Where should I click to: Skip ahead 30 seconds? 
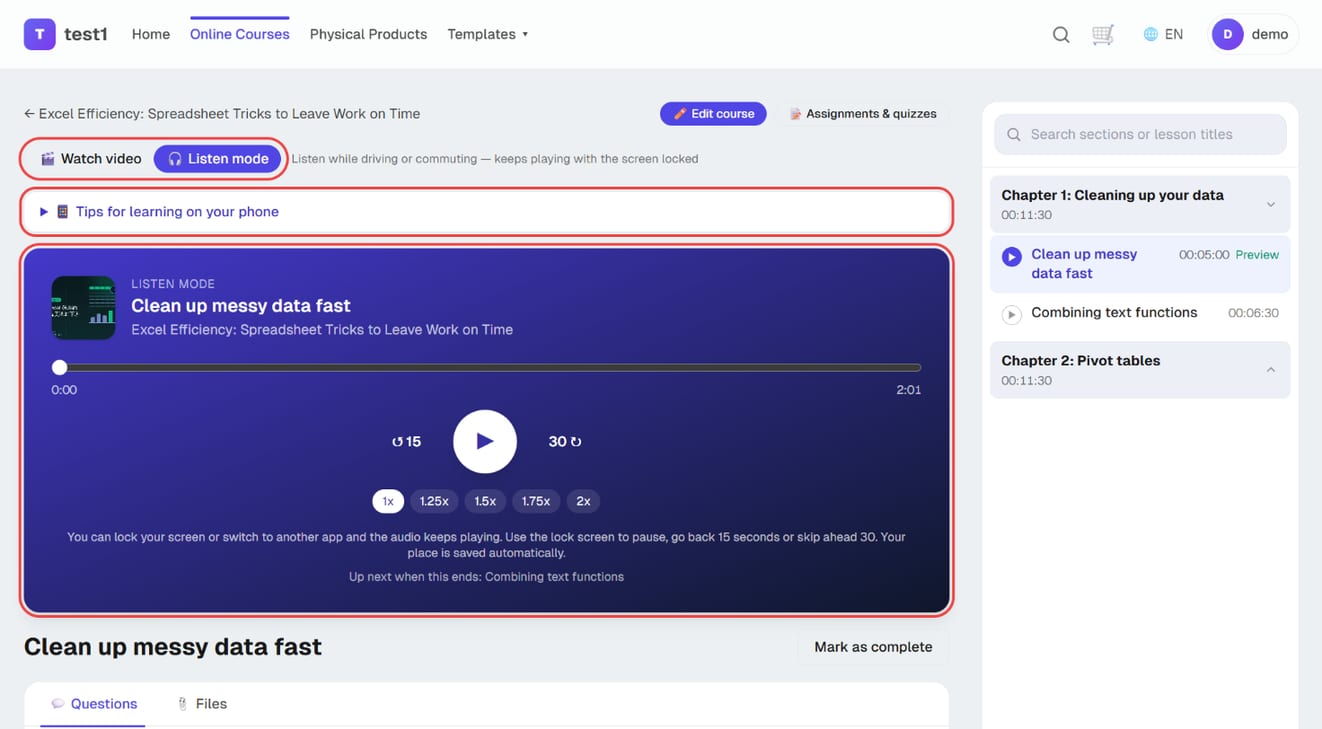(x=565, y=441)
